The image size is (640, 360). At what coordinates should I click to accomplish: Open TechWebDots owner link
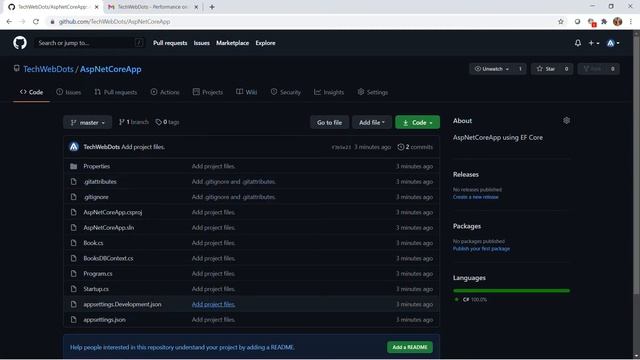click(x=48, y=69)
